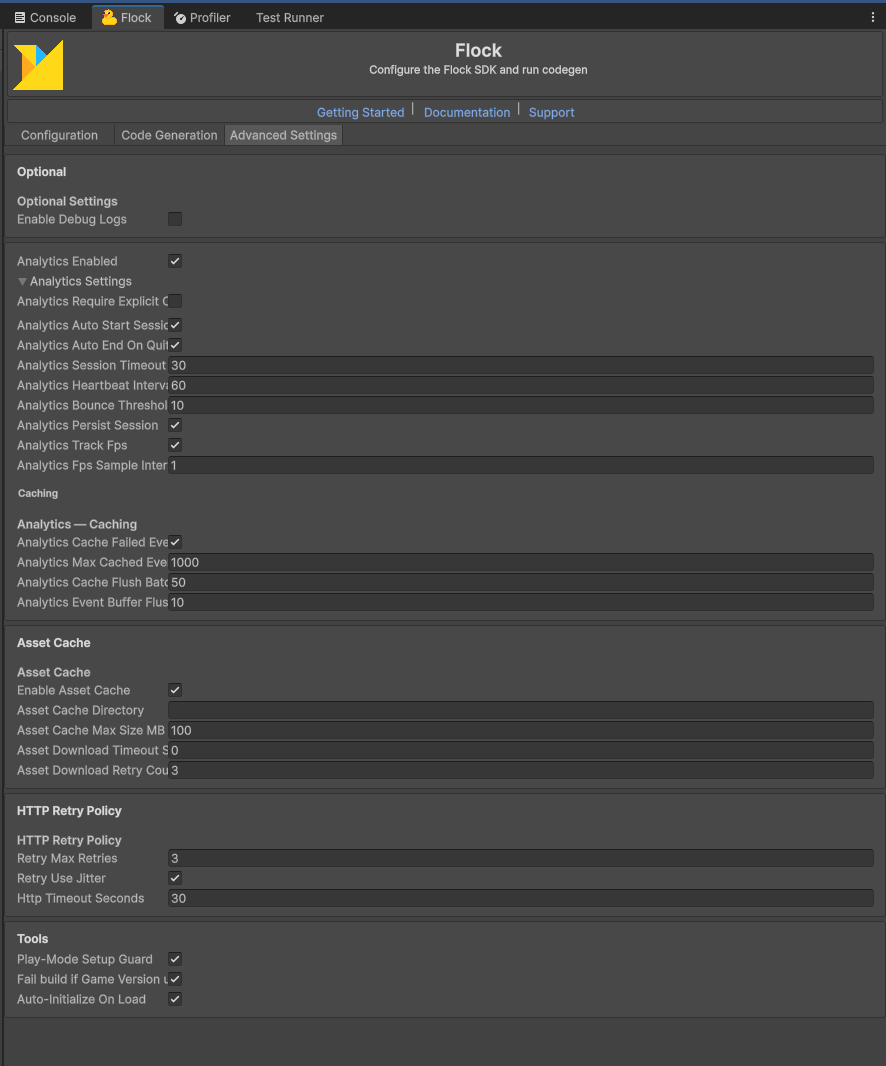
Task: Select the Flock window tab
Action: tap(127, 18)
